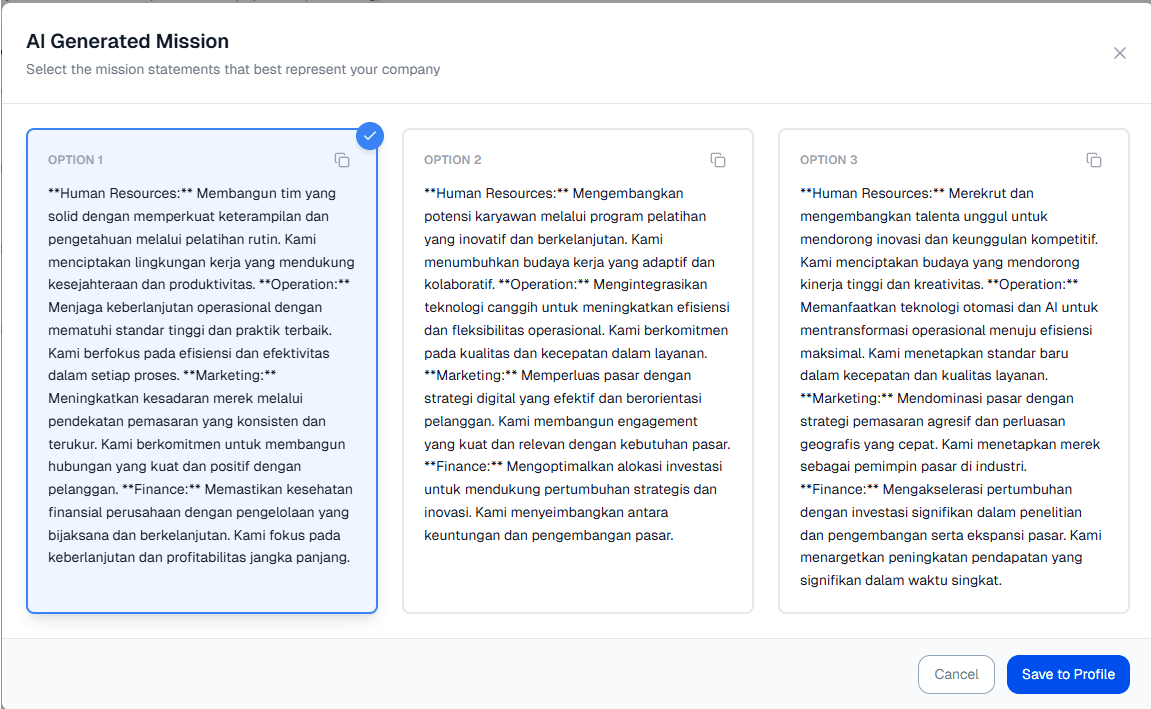The image size is (1151, 709).
Task: Select the Option 3 mission card
Action: tap(953, 370)
